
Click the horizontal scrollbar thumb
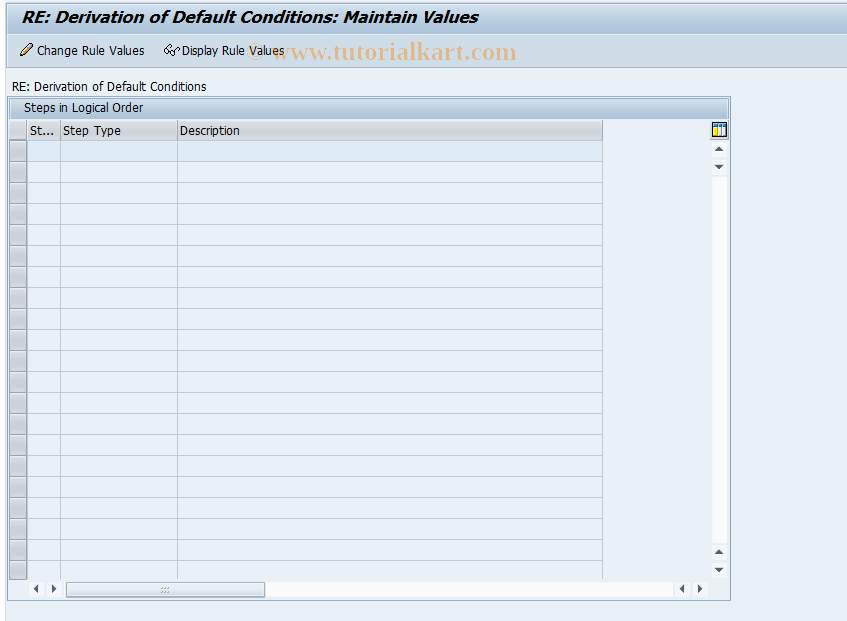165,590
